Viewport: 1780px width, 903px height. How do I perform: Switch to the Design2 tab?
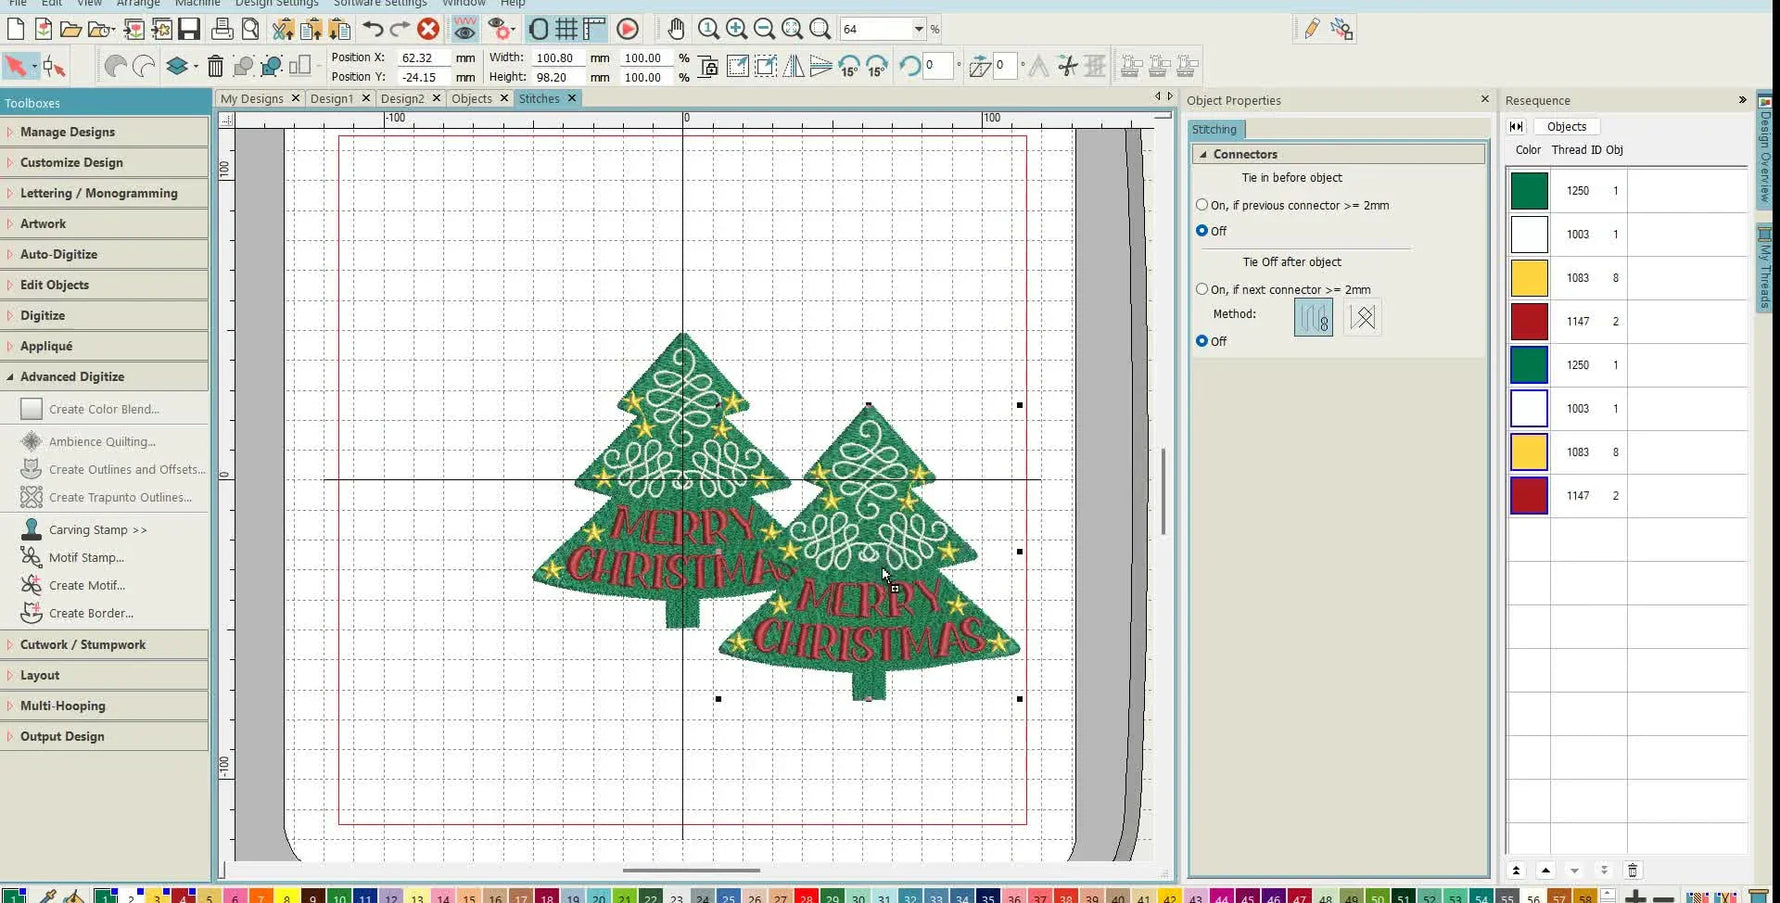402,98
